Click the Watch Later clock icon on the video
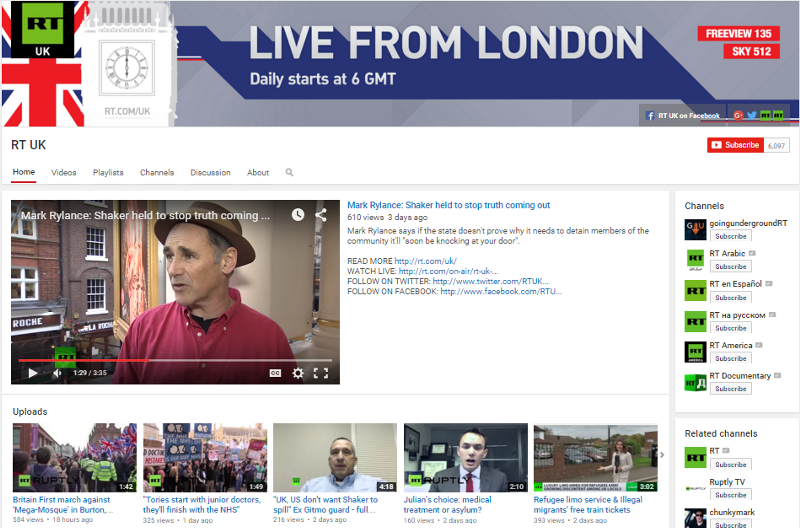The height and width of the screenshot is (528, 800). pyautogui.click(x=298, y=215)
